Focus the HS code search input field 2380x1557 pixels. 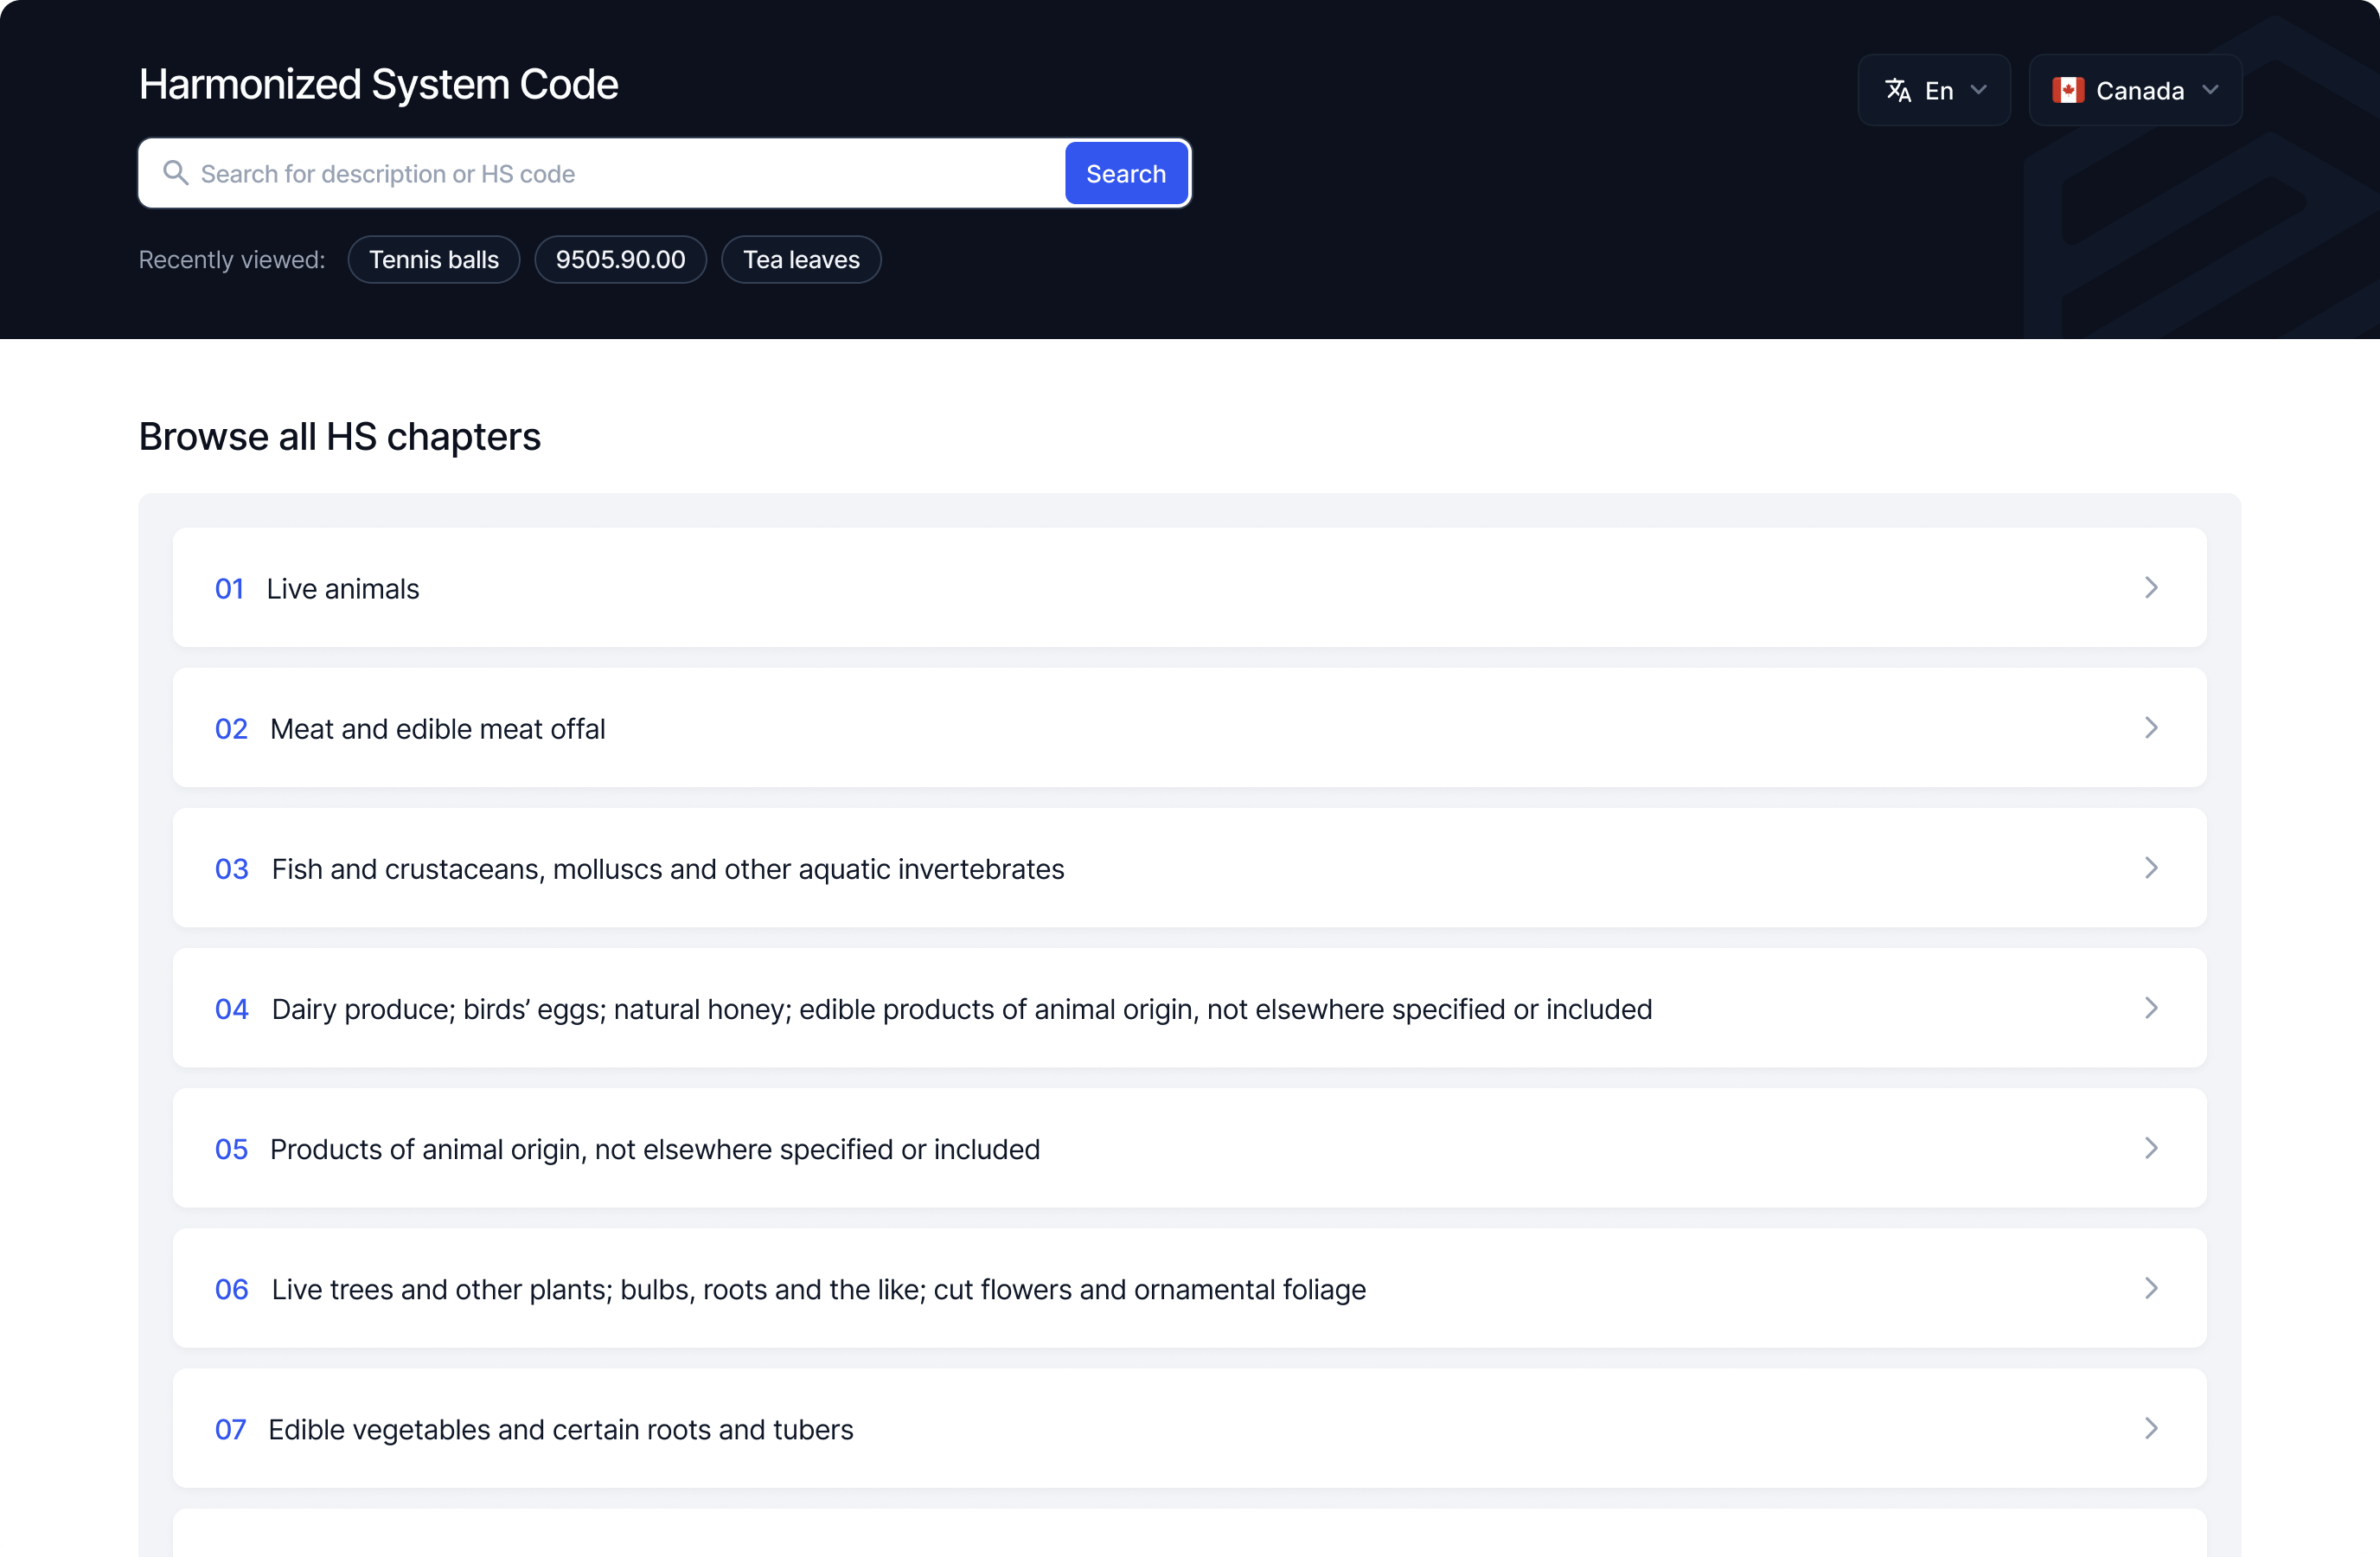coord(620,173)
